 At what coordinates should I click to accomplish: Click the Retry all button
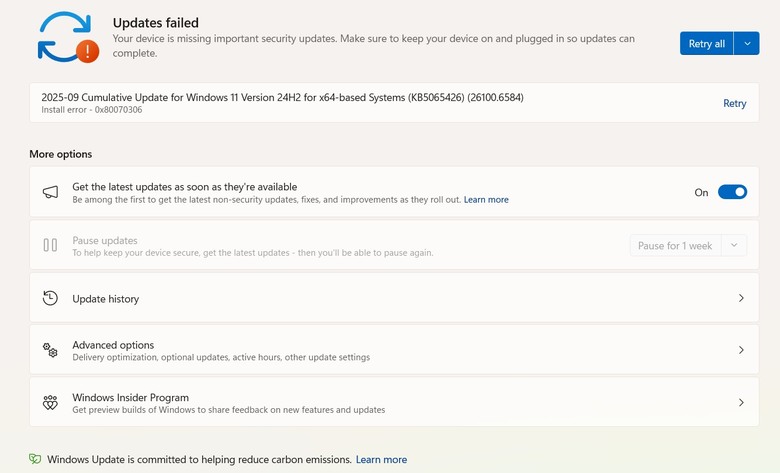[x=706, y=44]
